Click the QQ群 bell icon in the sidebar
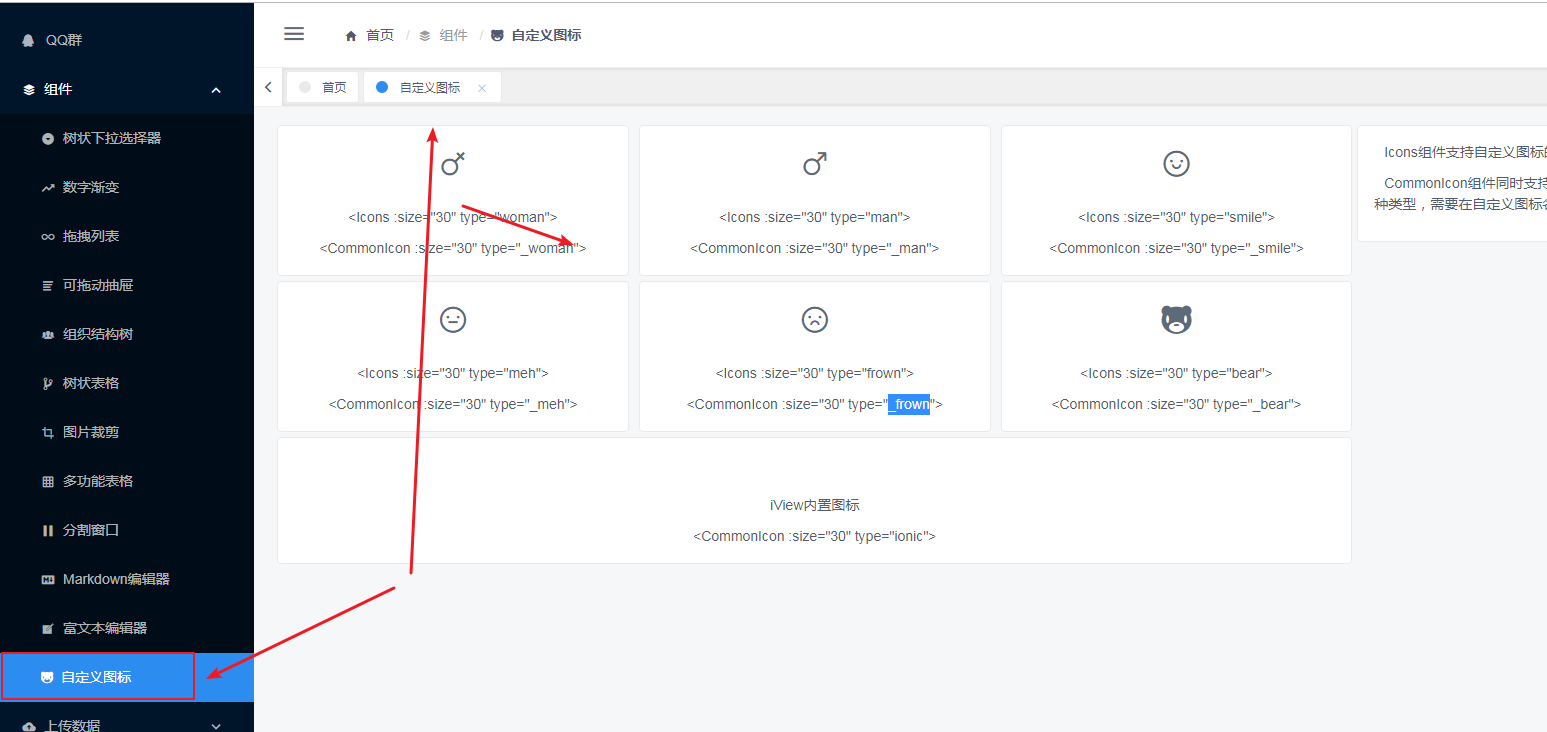This screenshot has width=1547, height=732. click(x=26, y=39)
